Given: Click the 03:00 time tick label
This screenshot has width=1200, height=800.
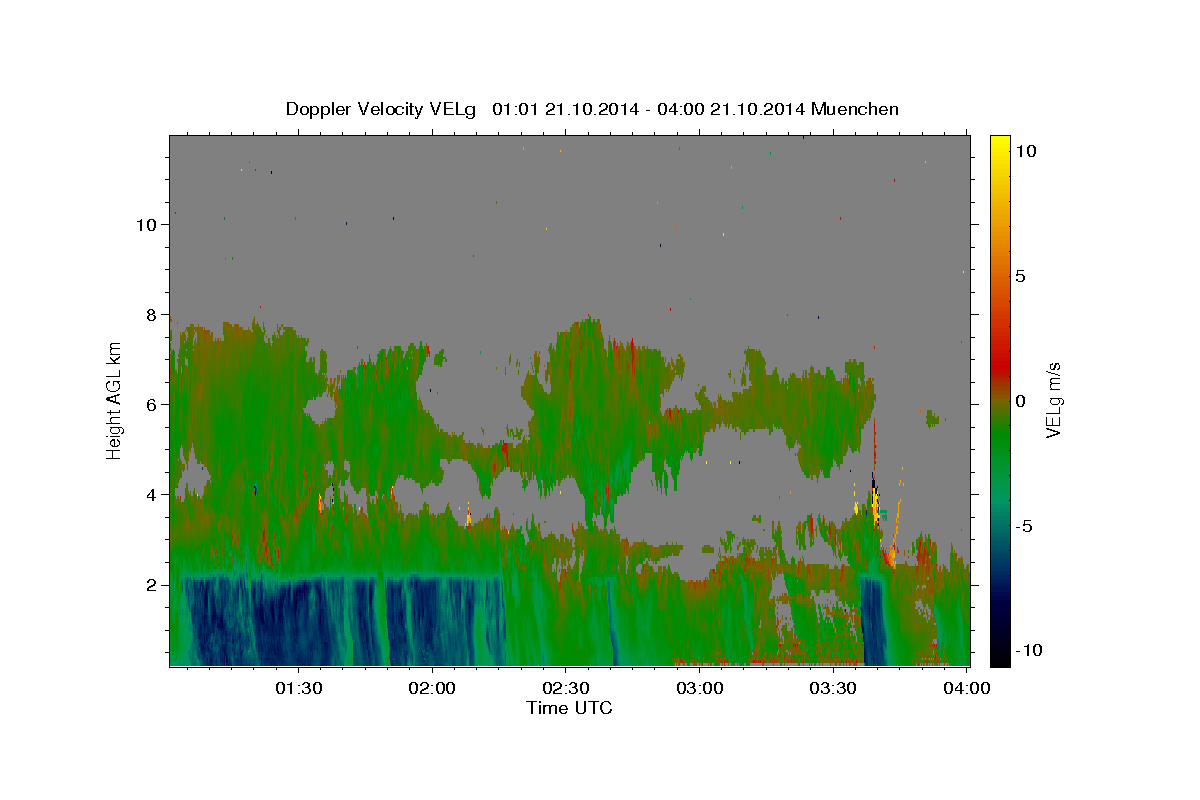Looking at the screenshot, I should coord(700,688).
